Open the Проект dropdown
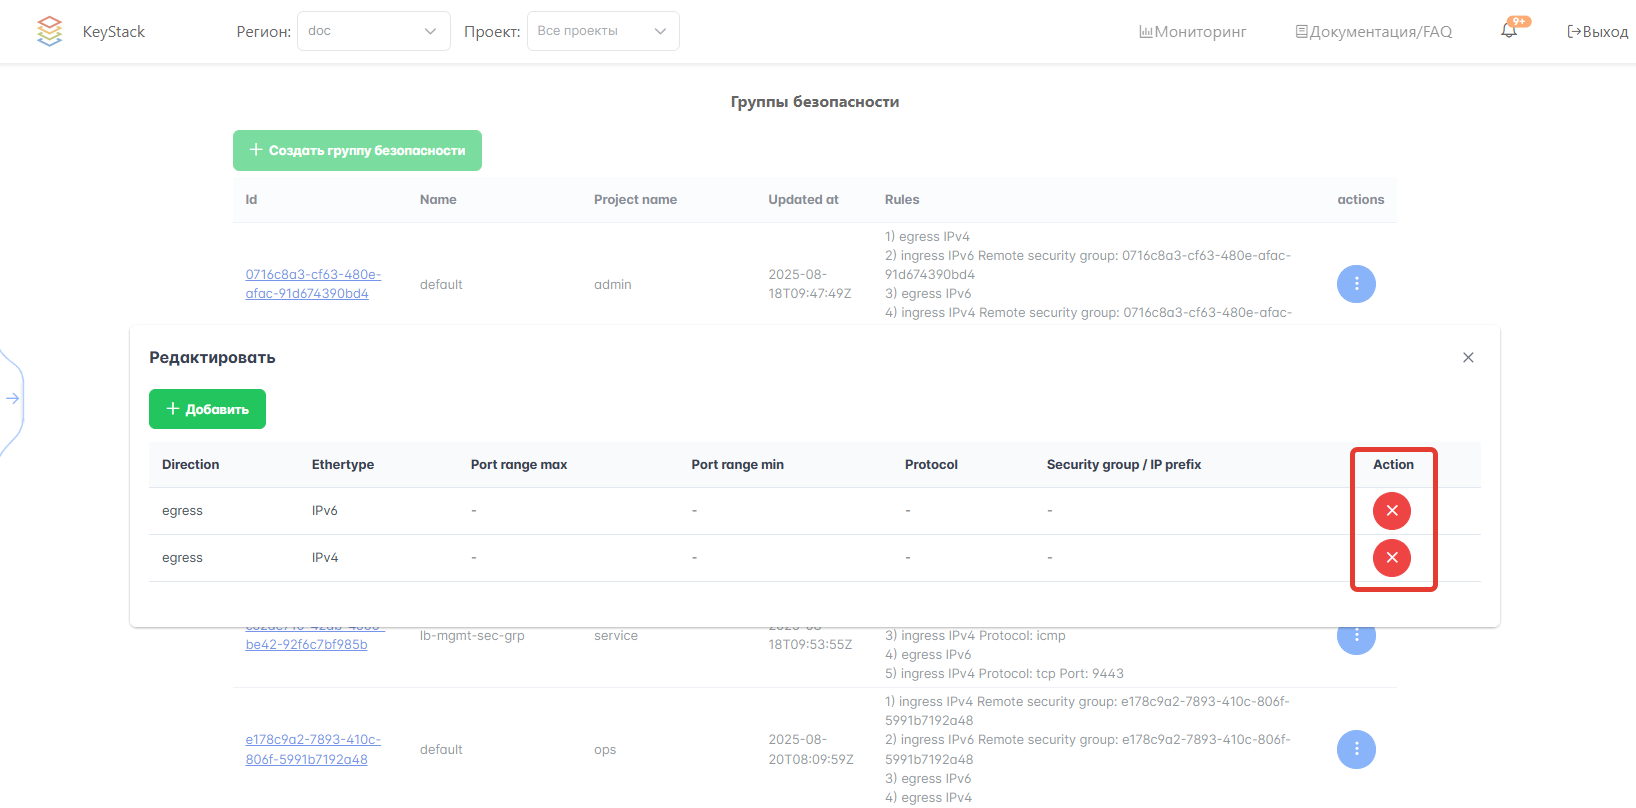The height and width of the screenshot is (808, 1636). pos(602,31)
